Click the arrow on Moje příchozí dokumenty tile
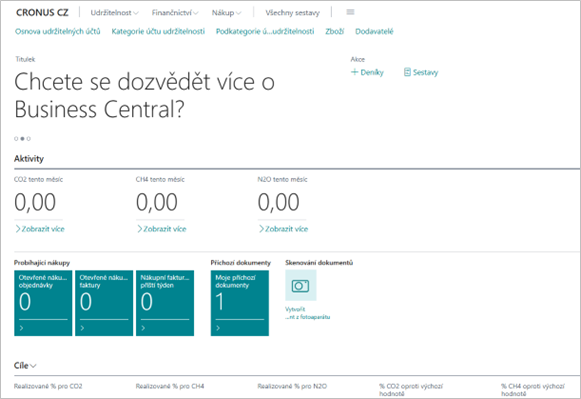Viewport: 581px width, 399px height. click(218, 328)
